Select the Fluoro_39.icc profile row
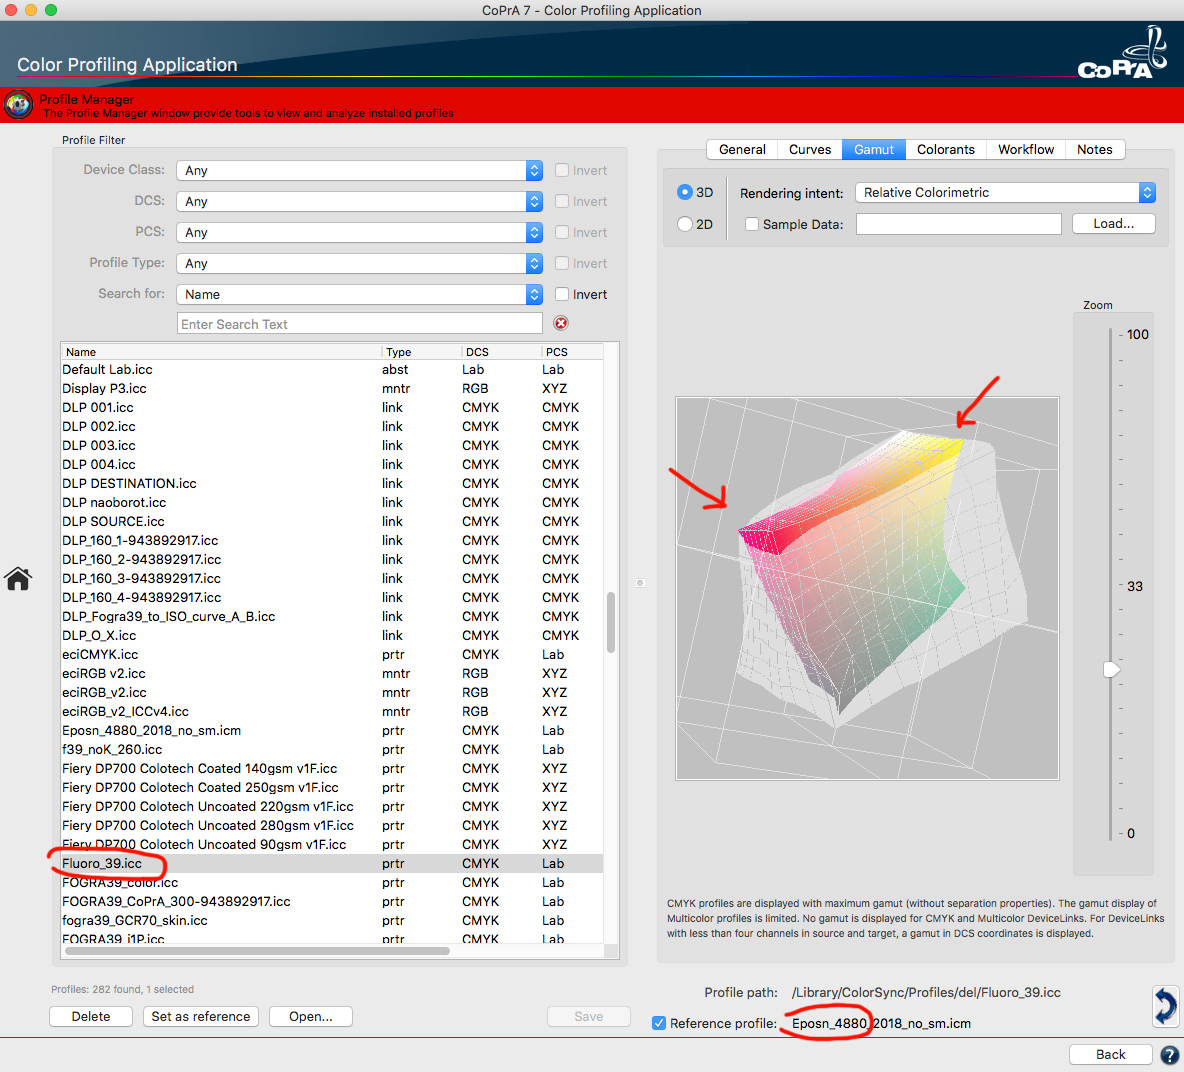The image size is (1184, 1072). pyautogui.click(x=332, y=864)
